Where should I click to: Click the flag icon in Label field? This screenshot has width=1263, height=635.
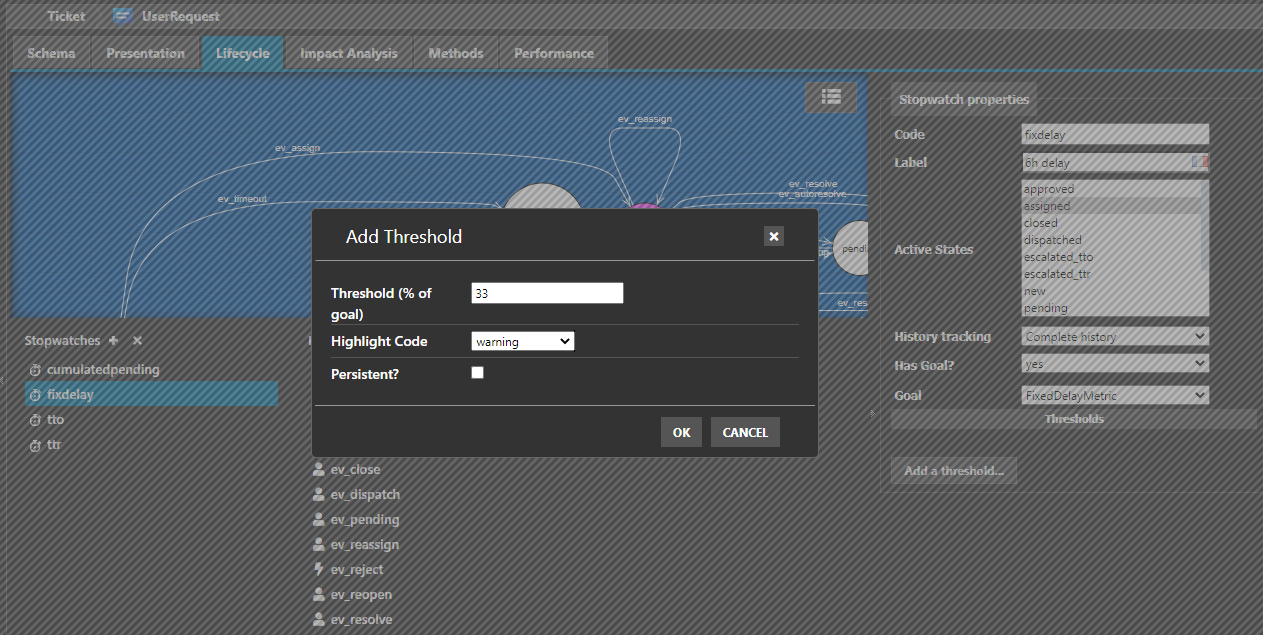pos(1199,162)
